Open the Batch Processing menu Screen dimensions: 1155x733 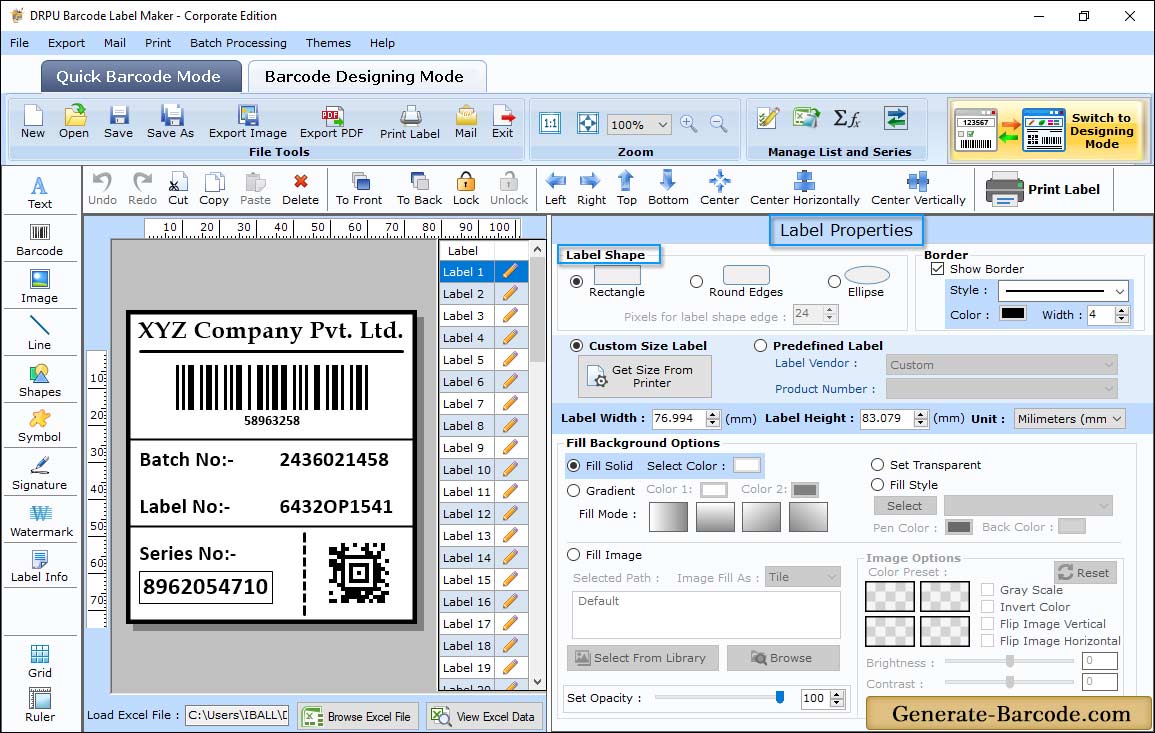[x=238, y=43]
